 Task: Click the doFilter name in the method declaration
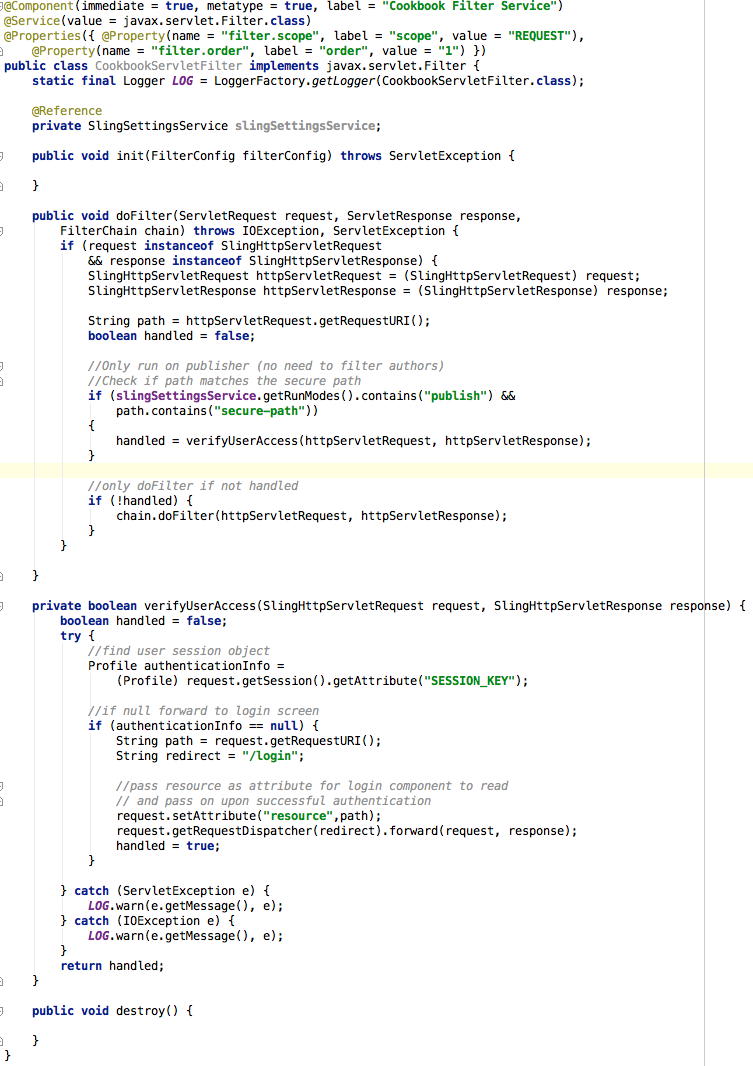(143, 216)
